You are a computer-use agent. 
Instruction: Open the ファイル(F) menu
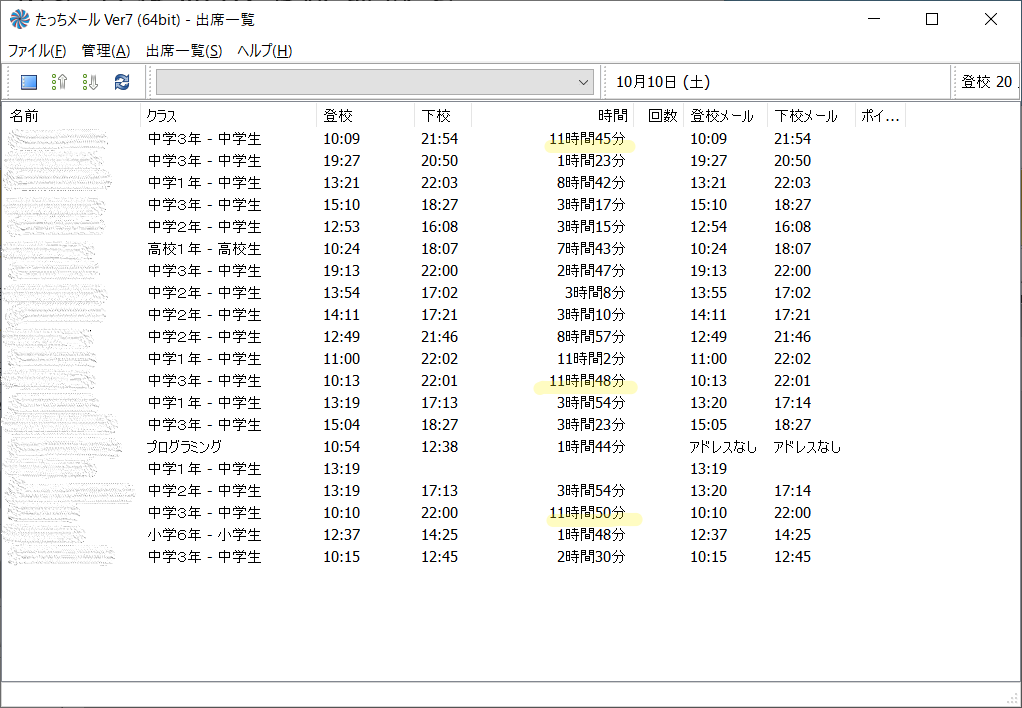click(x=37, y=51)
